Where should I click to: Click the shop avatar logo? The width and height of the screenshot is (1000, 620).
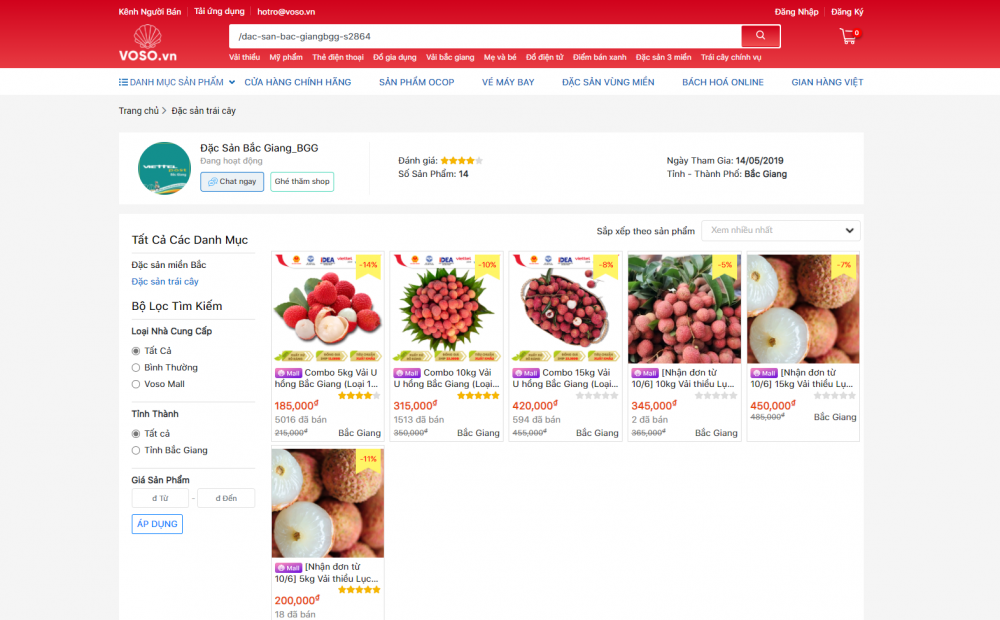164,168
